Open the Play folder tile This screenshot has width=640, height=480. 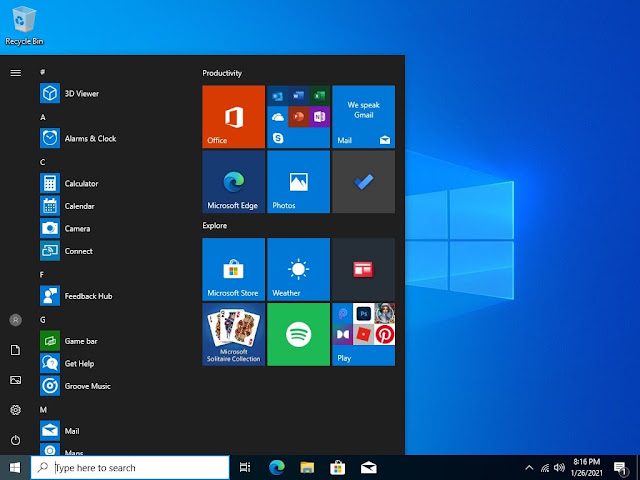coord(363,334)
